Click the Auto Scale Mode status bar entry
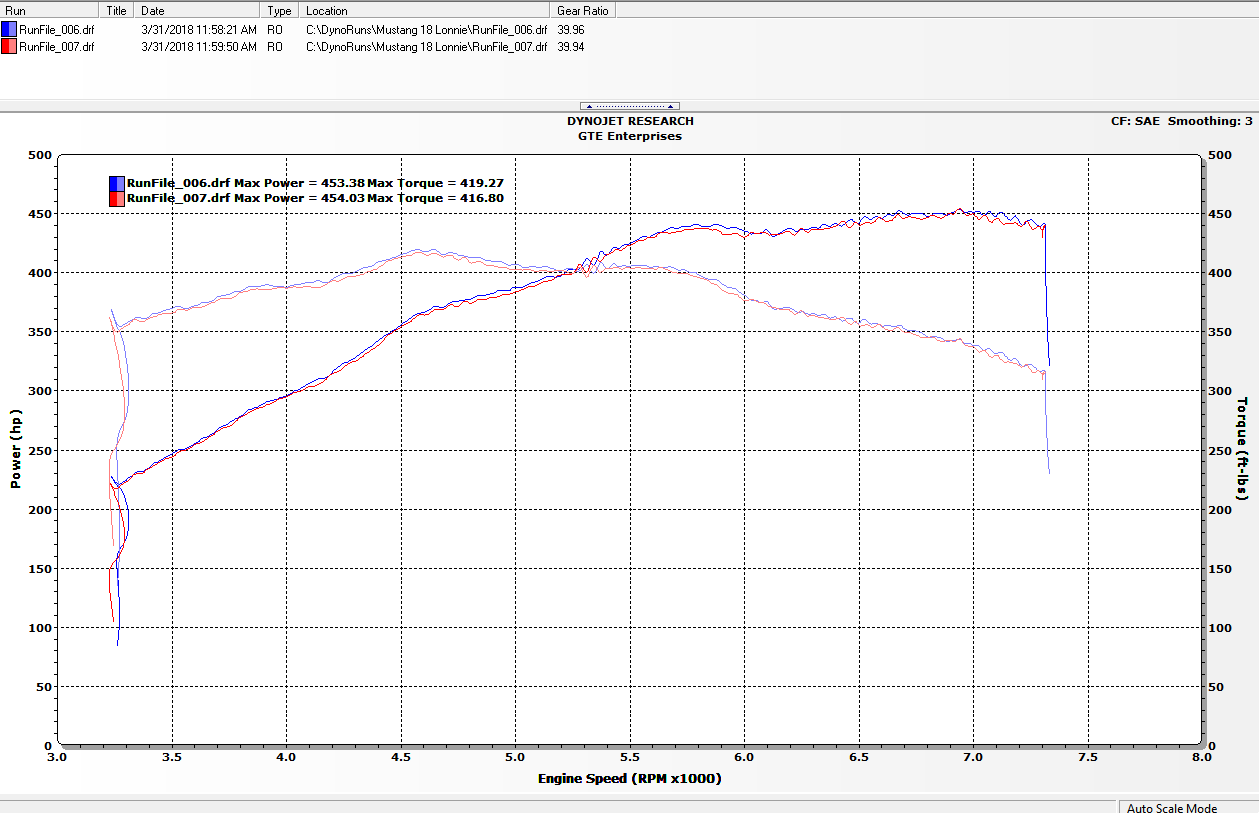 click(1172, 808)
